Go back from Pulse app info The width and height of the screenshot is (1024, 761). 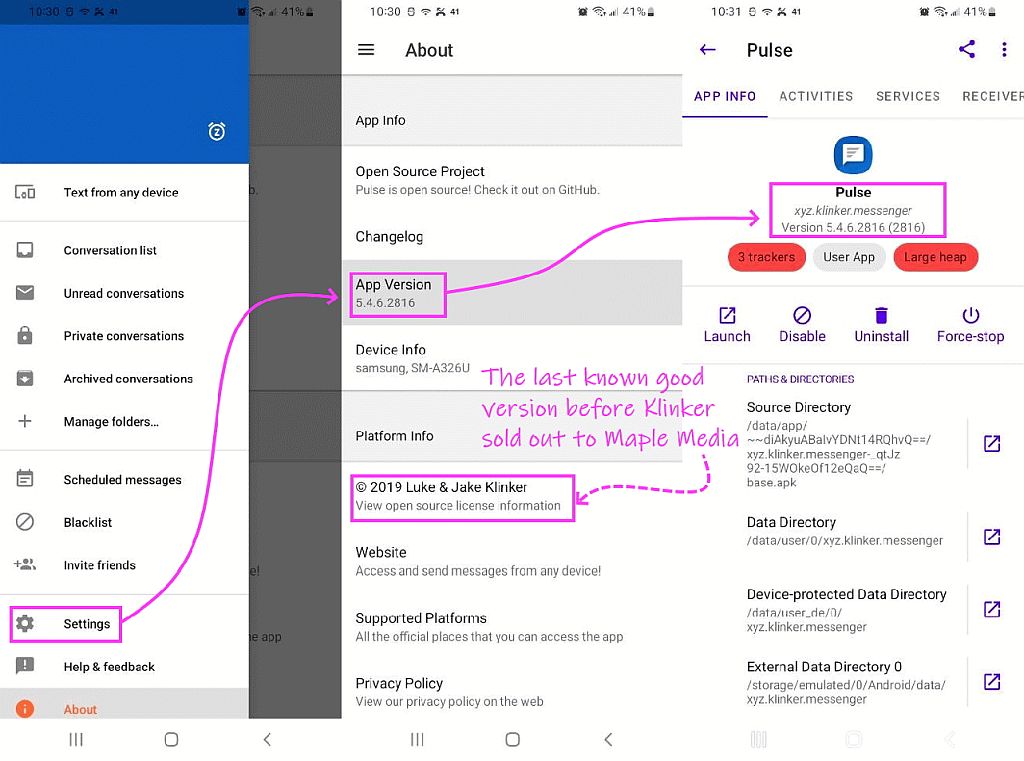click(x=708, y=50)
